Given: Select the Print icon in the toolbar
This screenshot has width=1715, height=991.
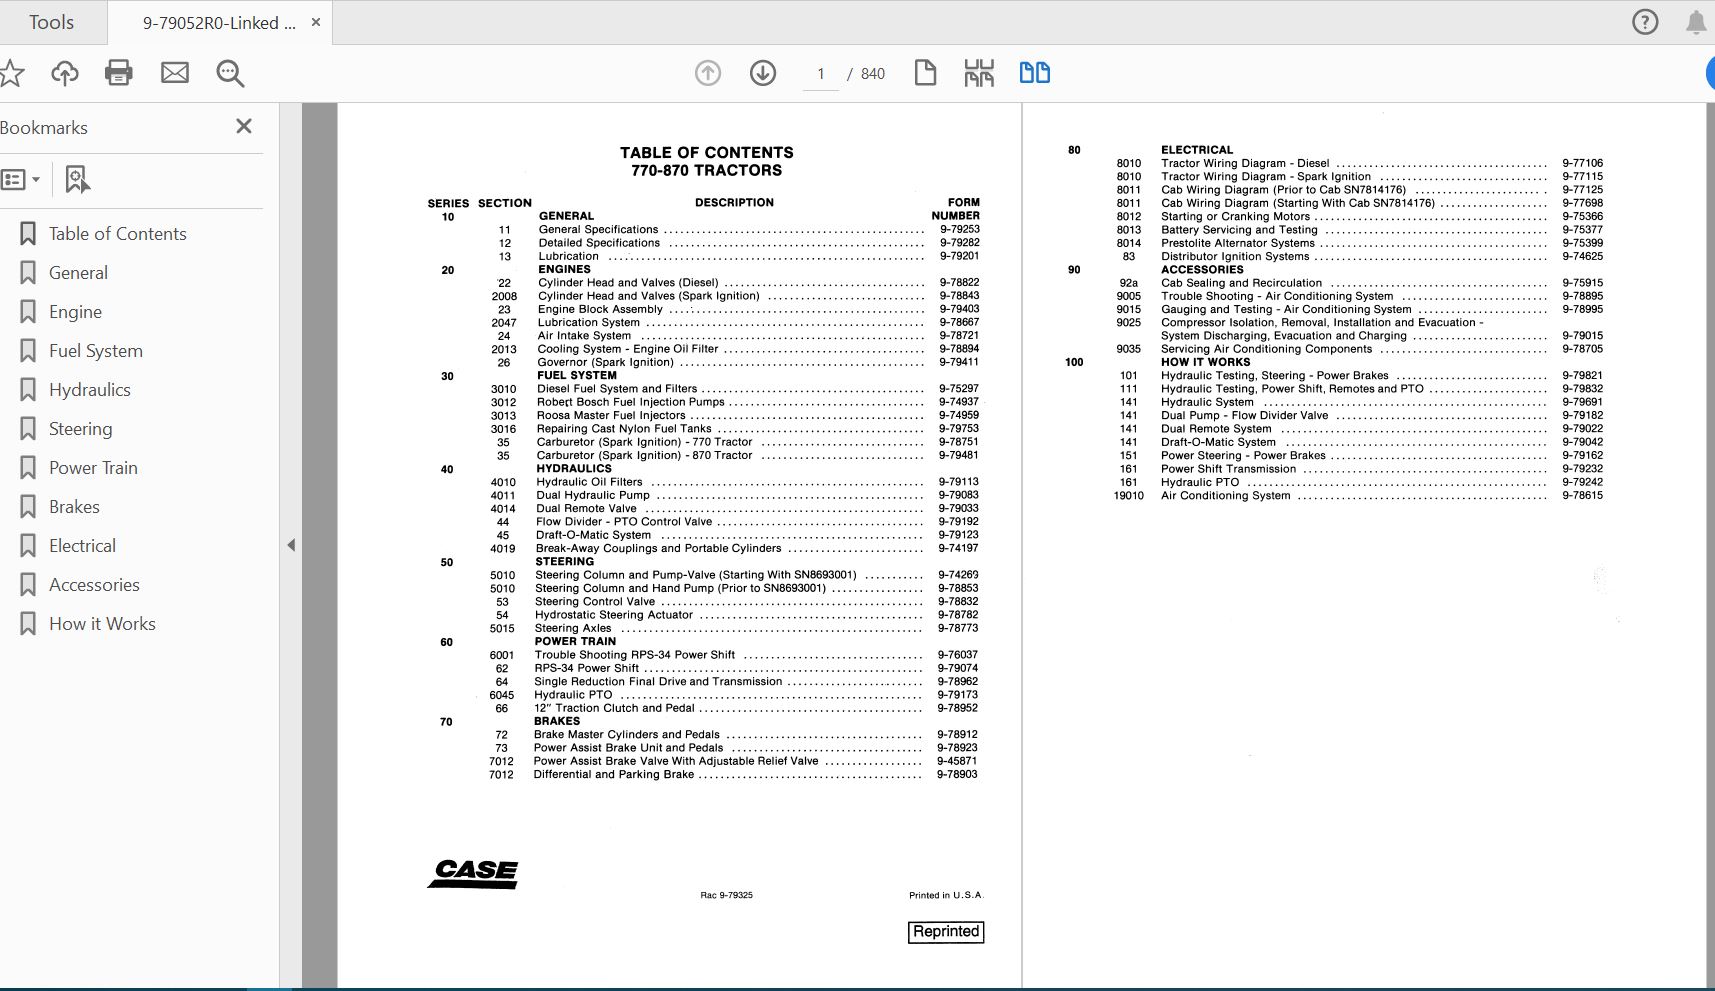Looking at the screenshot, I should (118, 72).
